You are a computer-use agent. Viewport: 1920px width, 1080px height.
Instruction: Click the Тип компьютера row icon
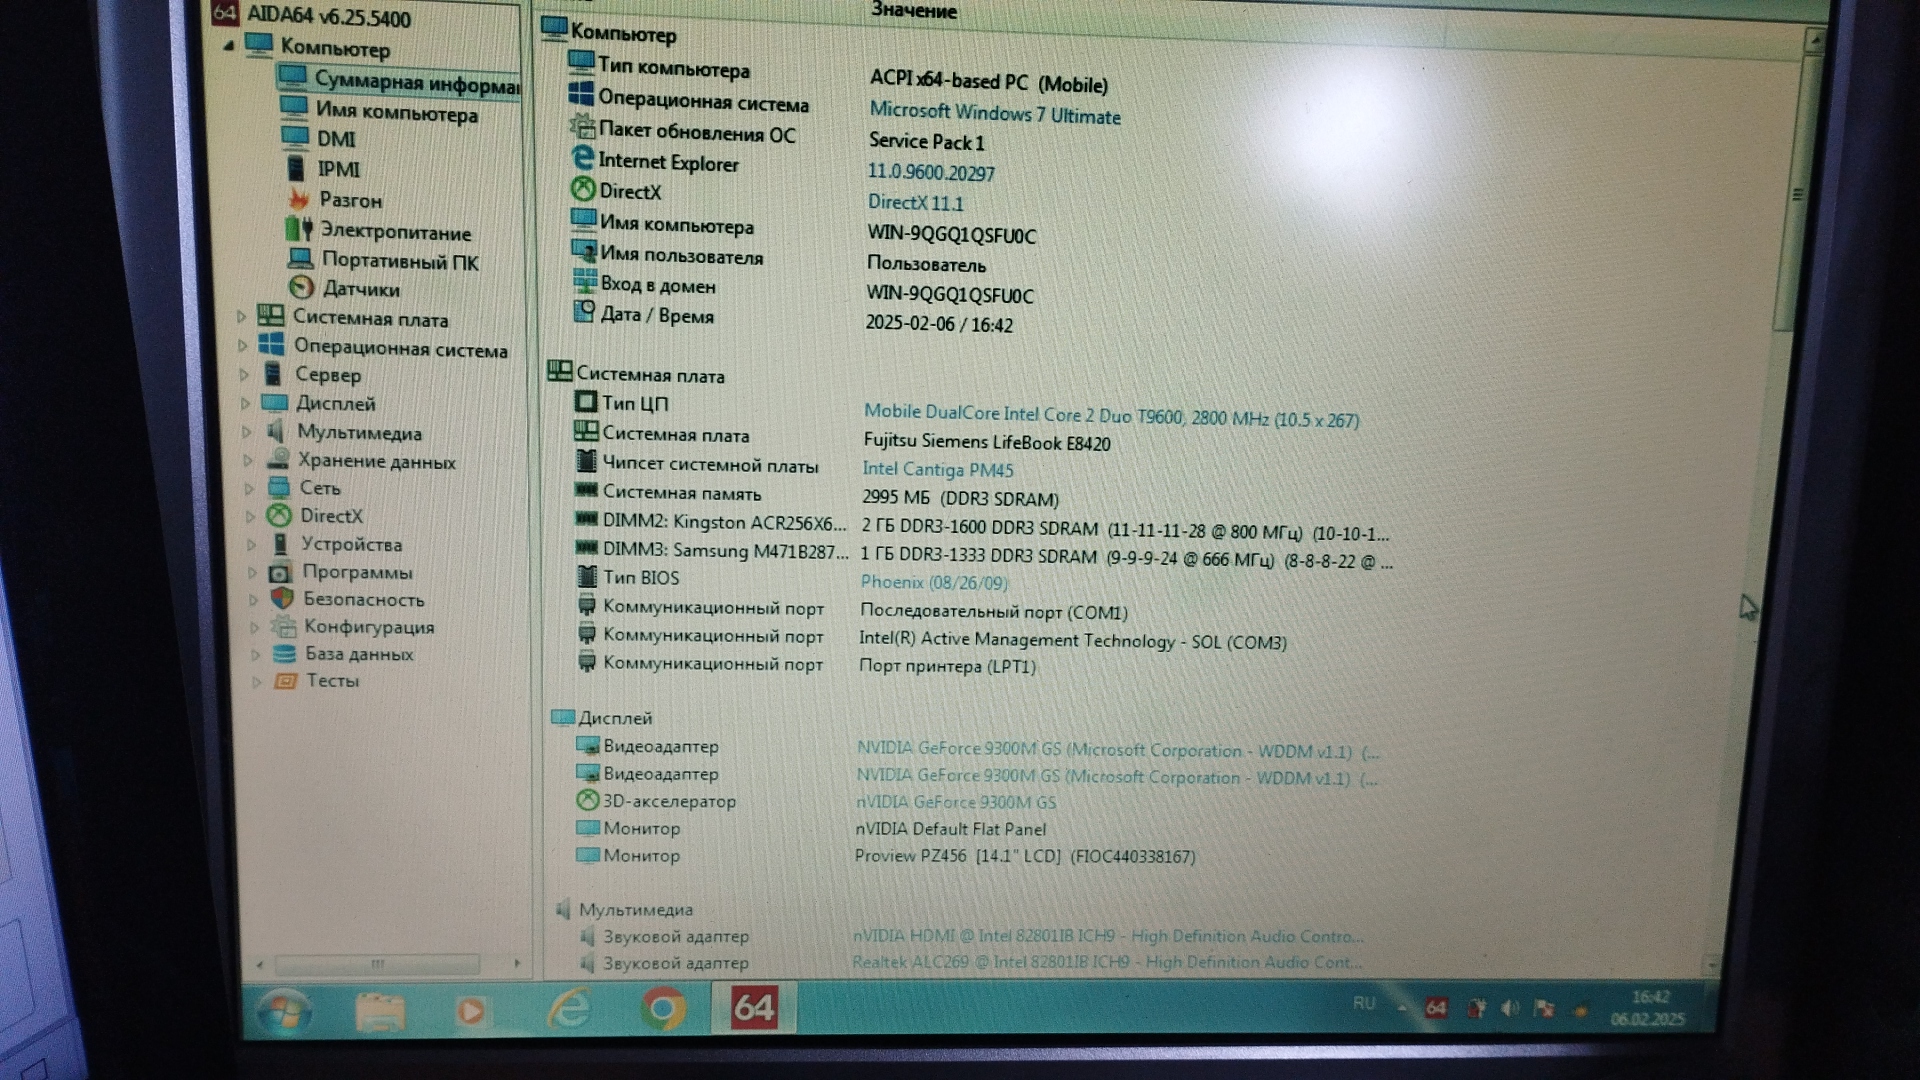pyautogui.click(x=581, y=63)
